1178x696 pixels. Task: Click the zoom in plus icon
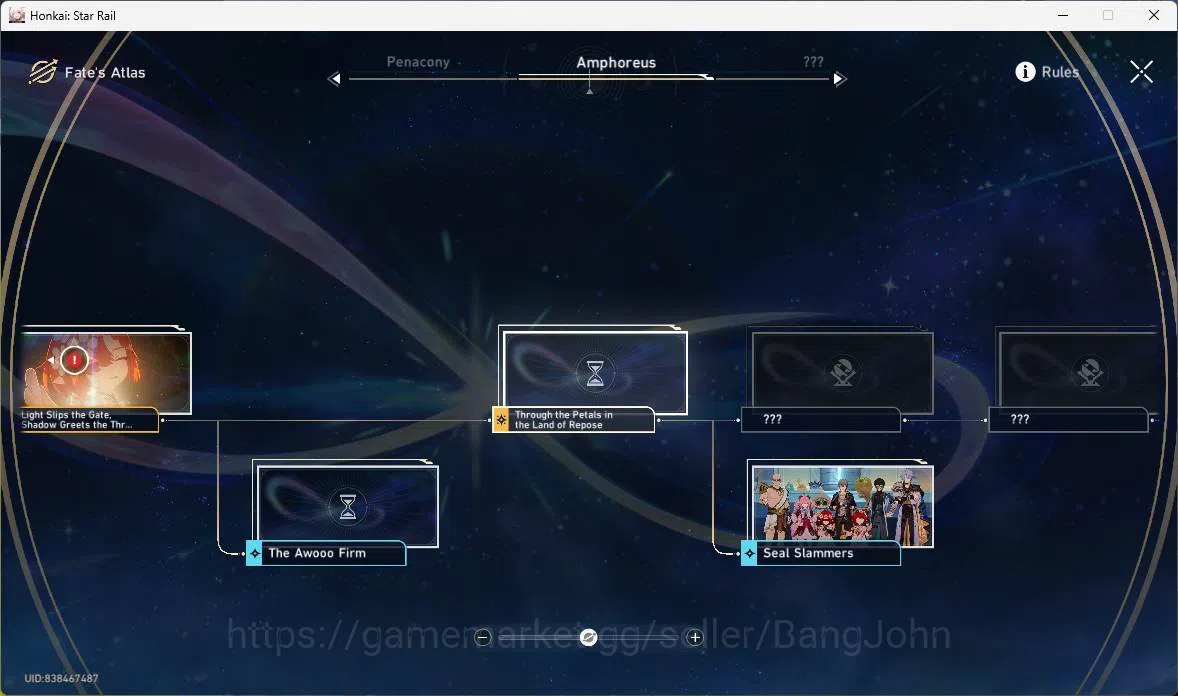coord(695,637)
